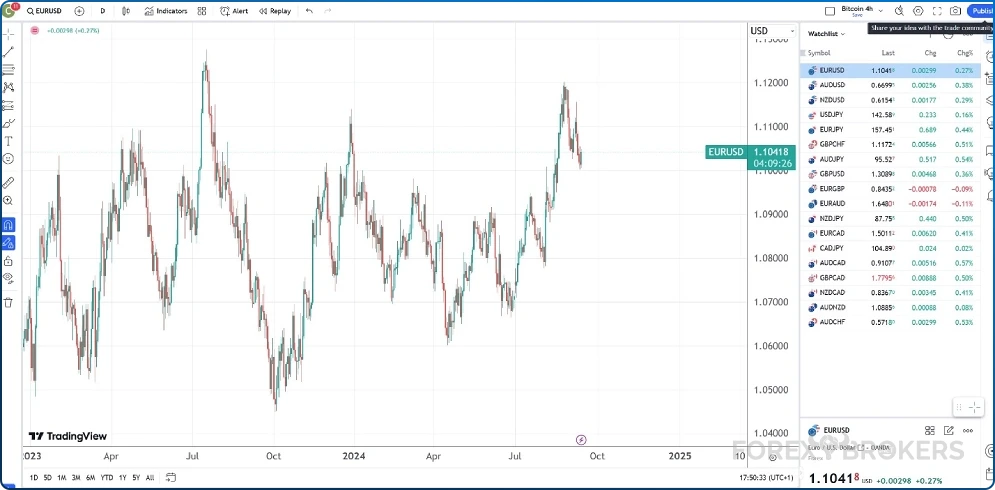Click the Publish button

point(981,11)
